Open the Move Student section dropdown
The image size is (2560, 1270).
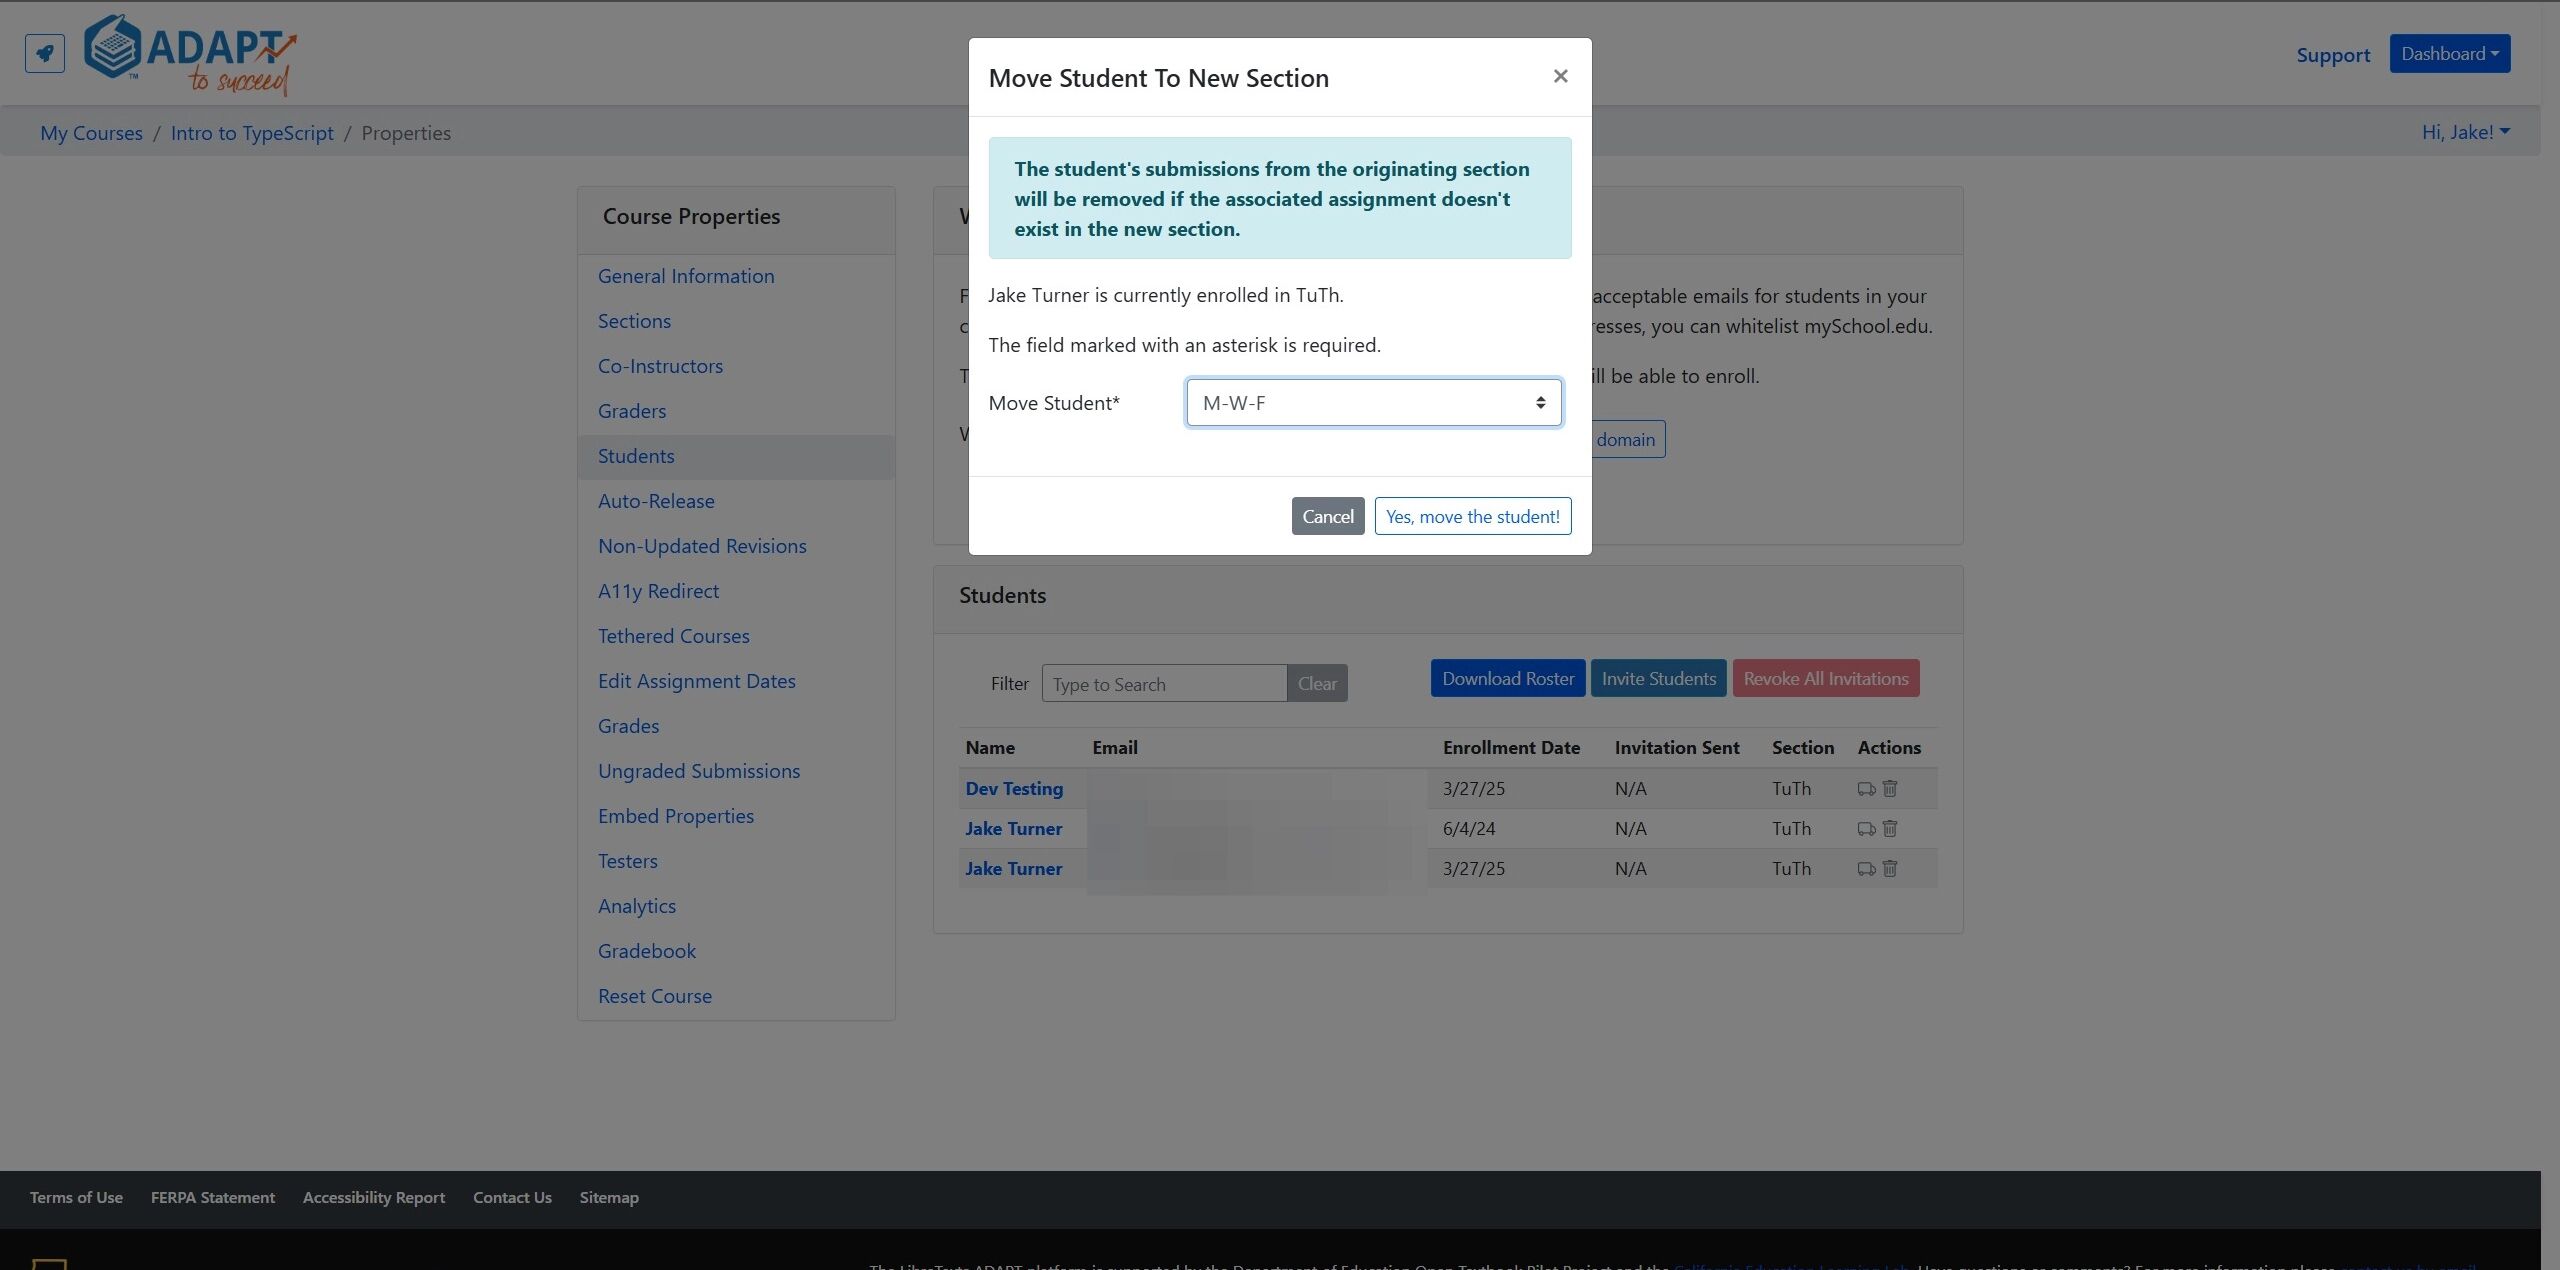click(x=1374, y=403)
